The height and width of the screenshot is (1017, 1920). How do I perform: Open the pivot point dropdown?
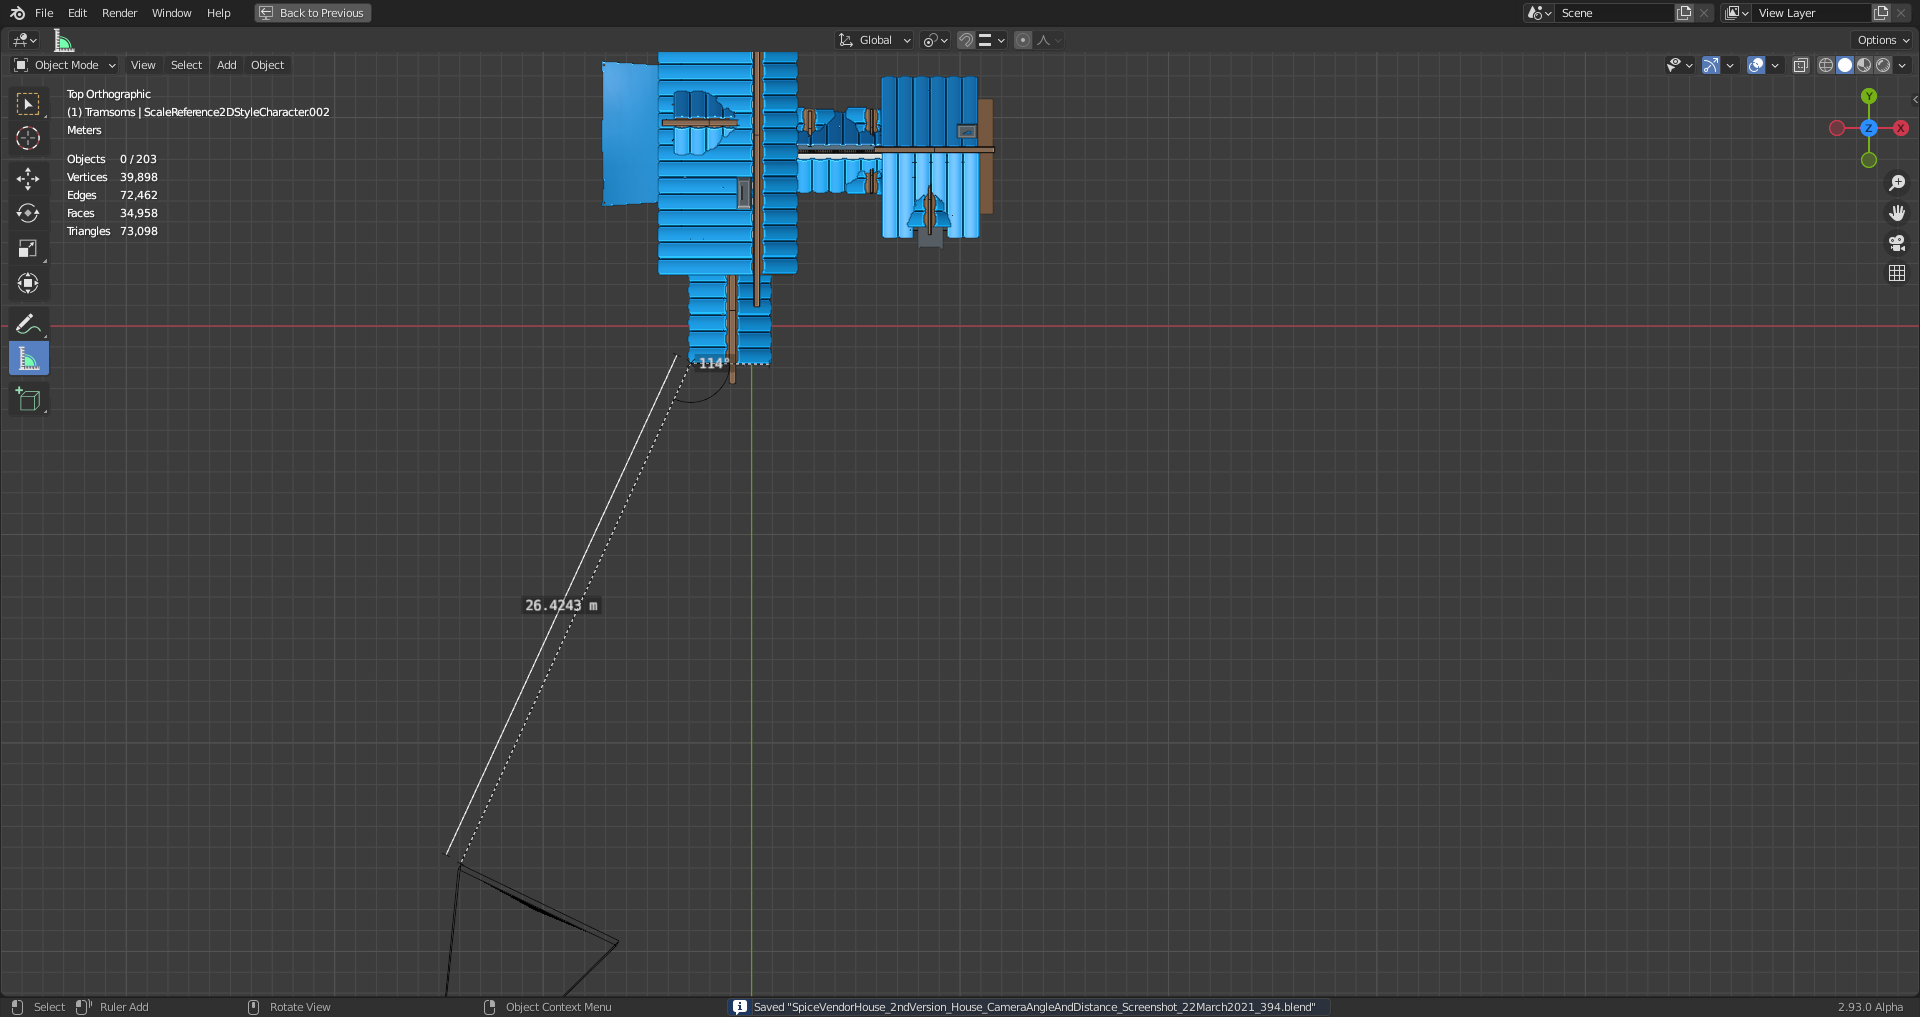(935, 40)
